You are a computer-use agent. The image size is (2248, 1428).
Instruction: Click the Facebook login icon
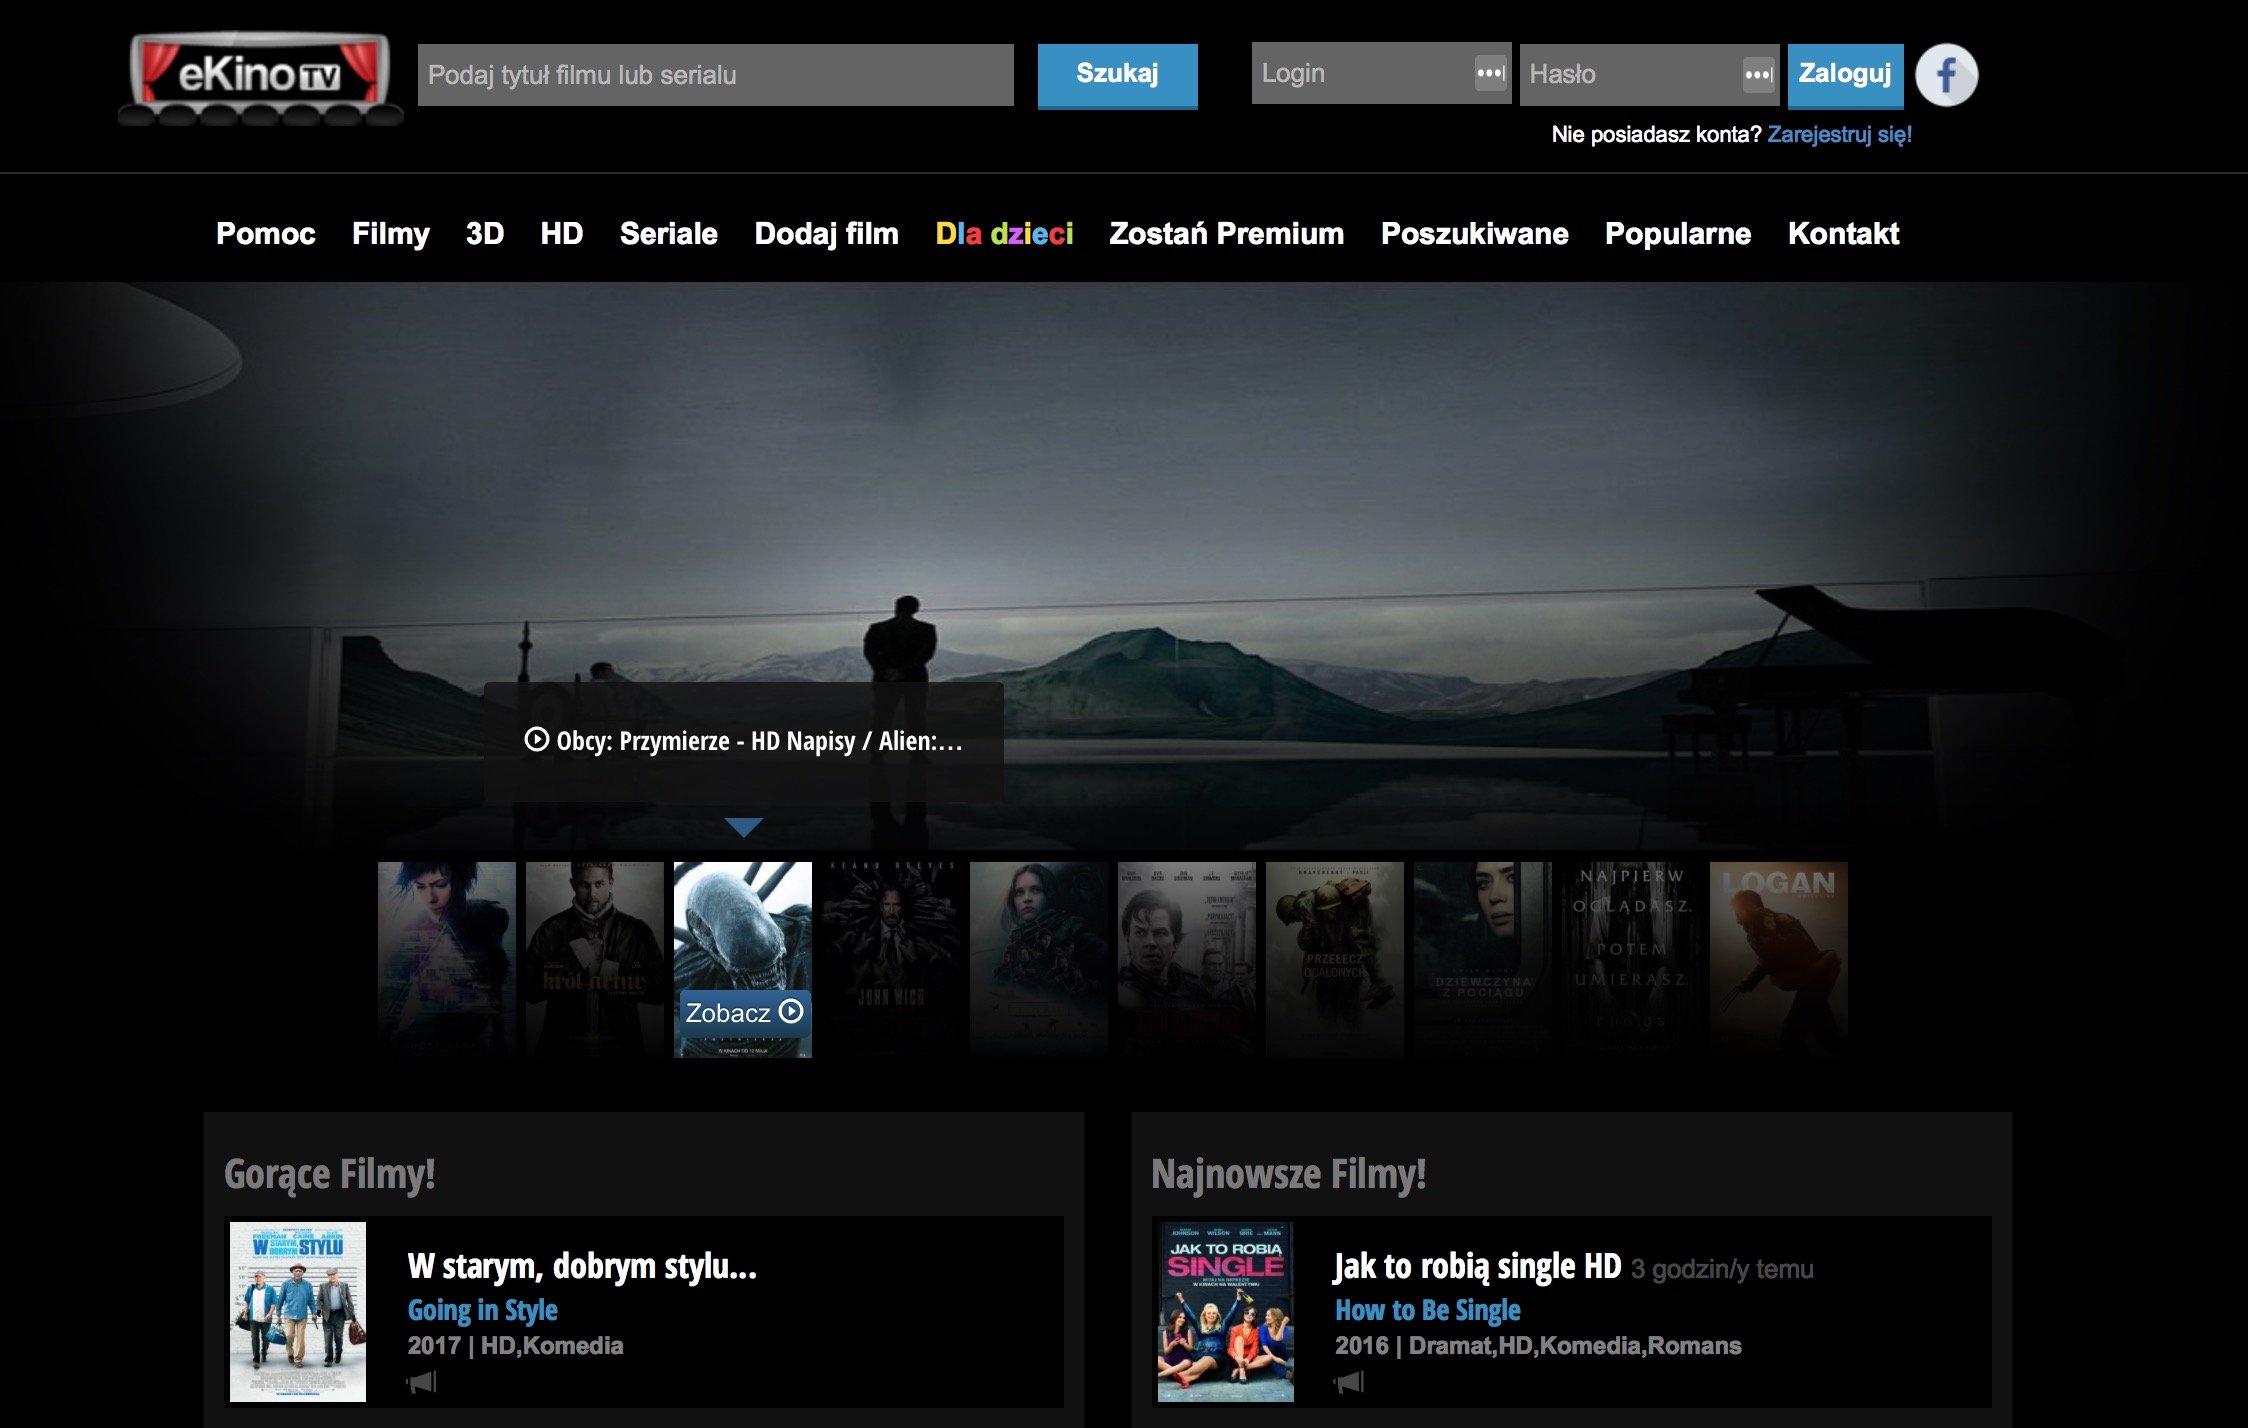pyautogui.click(x=1946, y=75)
